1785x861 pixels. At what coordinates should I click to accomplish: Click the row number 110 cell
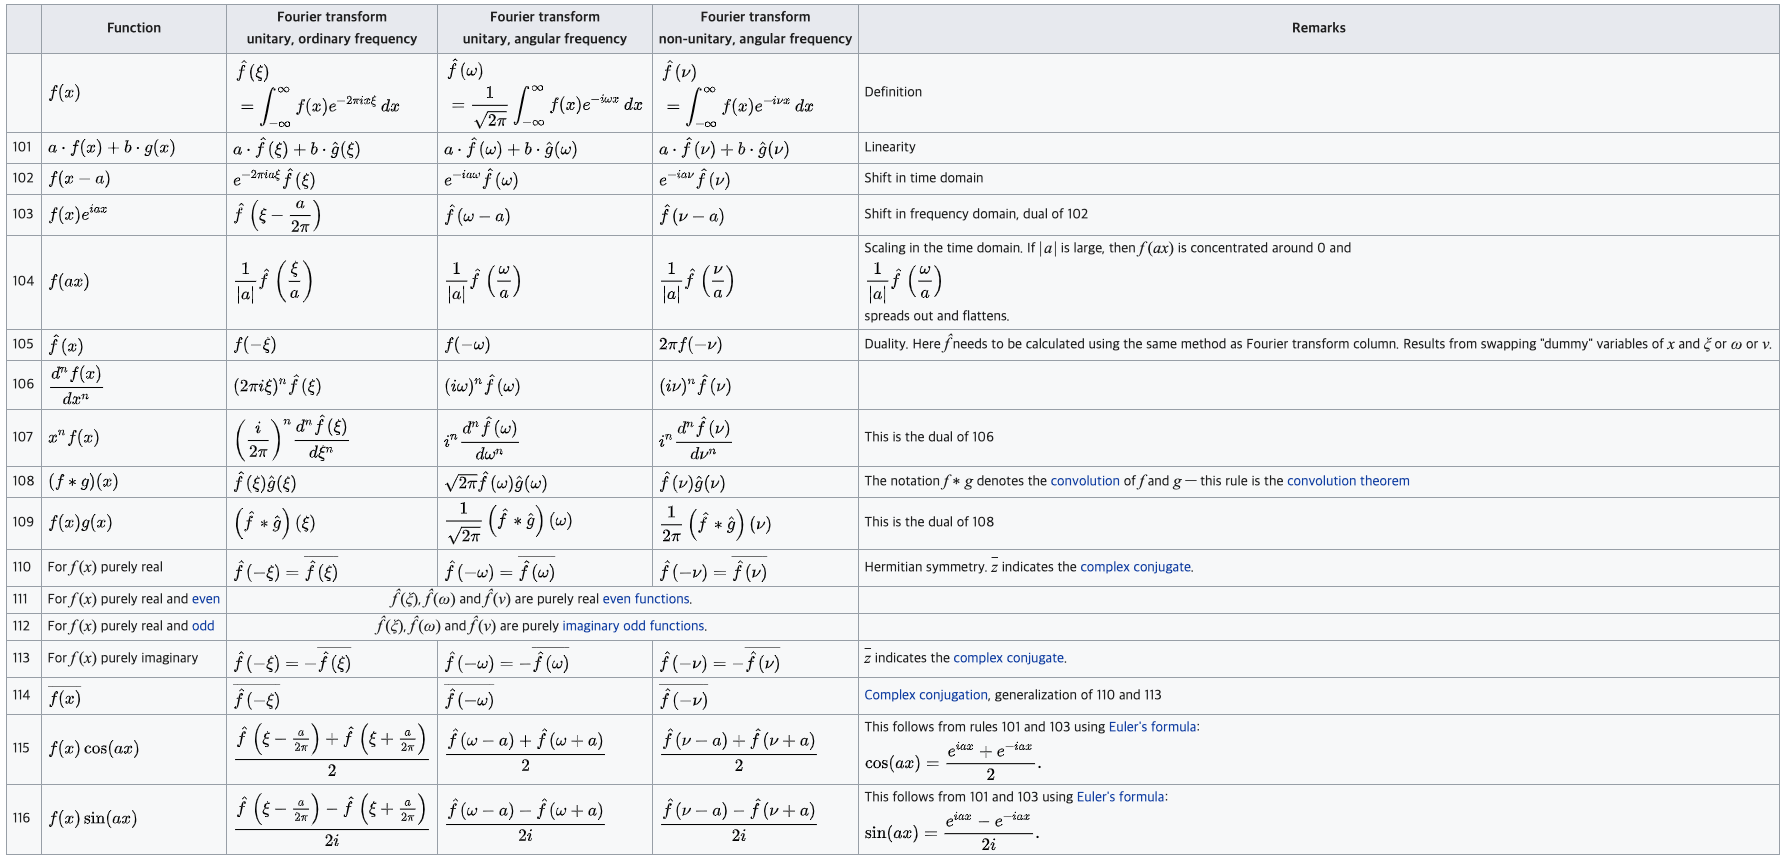[23, 567]
